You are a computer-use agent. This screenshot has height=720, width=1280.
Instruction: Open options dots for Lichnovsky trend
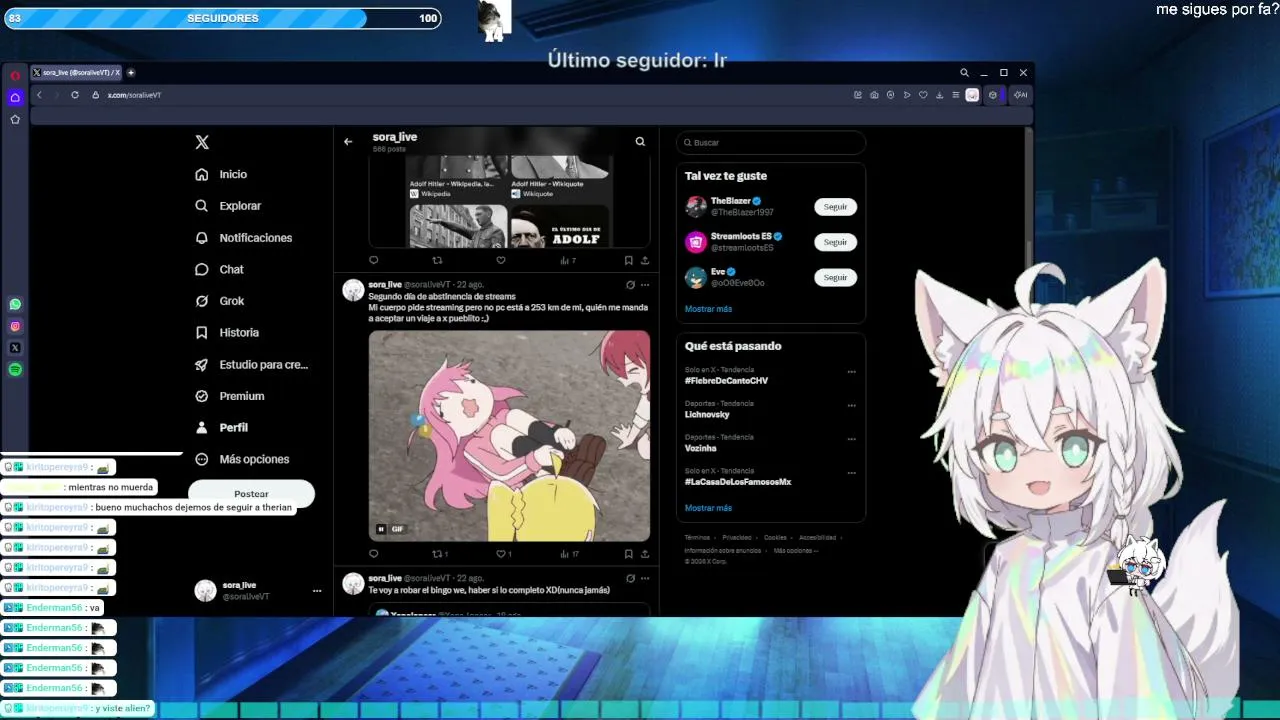pyautogui.click(x=852, y=406)
